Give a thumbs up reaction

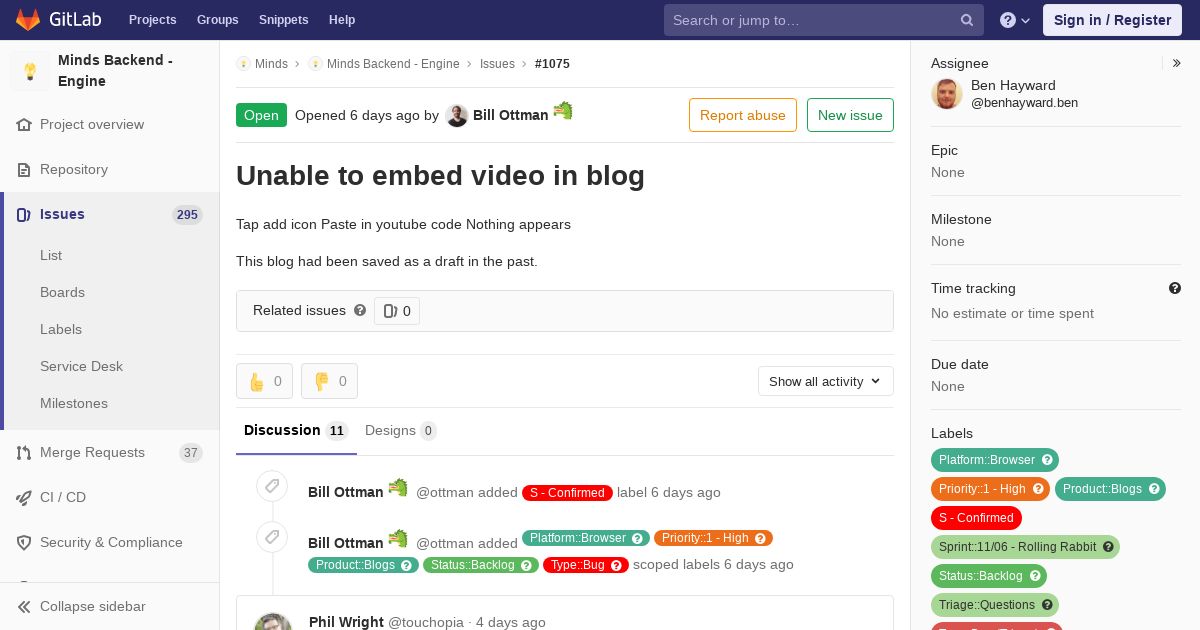[x=264, y=381]
